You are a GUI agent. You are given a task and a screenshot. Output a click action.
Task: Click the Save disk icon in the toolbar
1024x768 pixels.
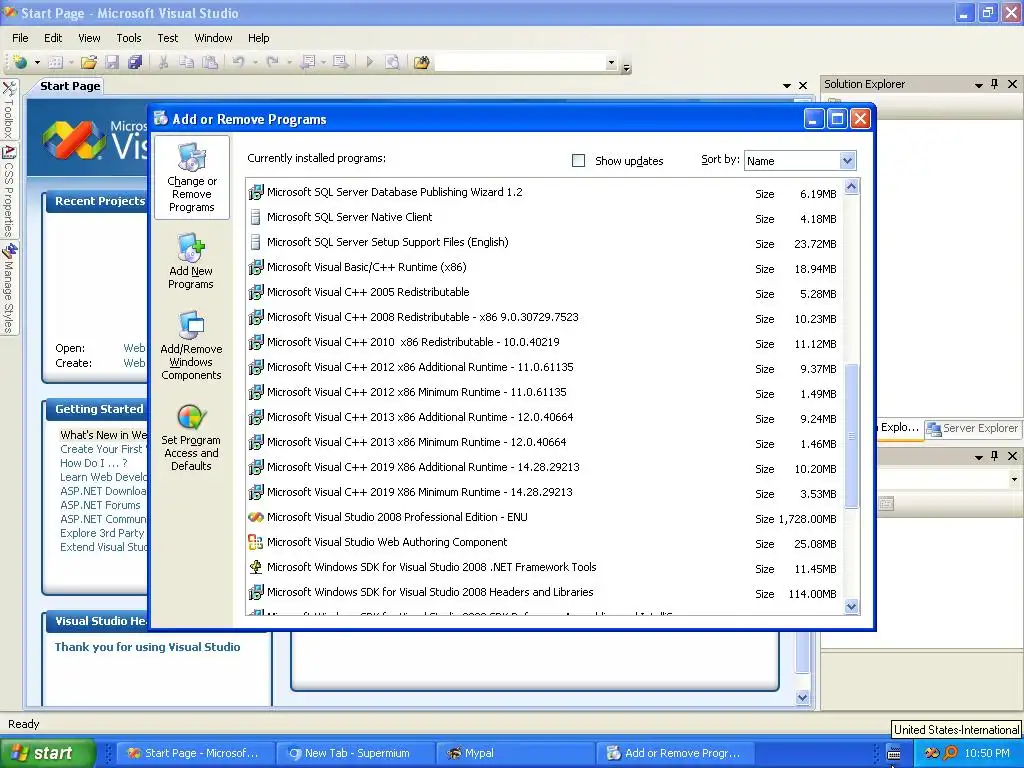[112, 62]
